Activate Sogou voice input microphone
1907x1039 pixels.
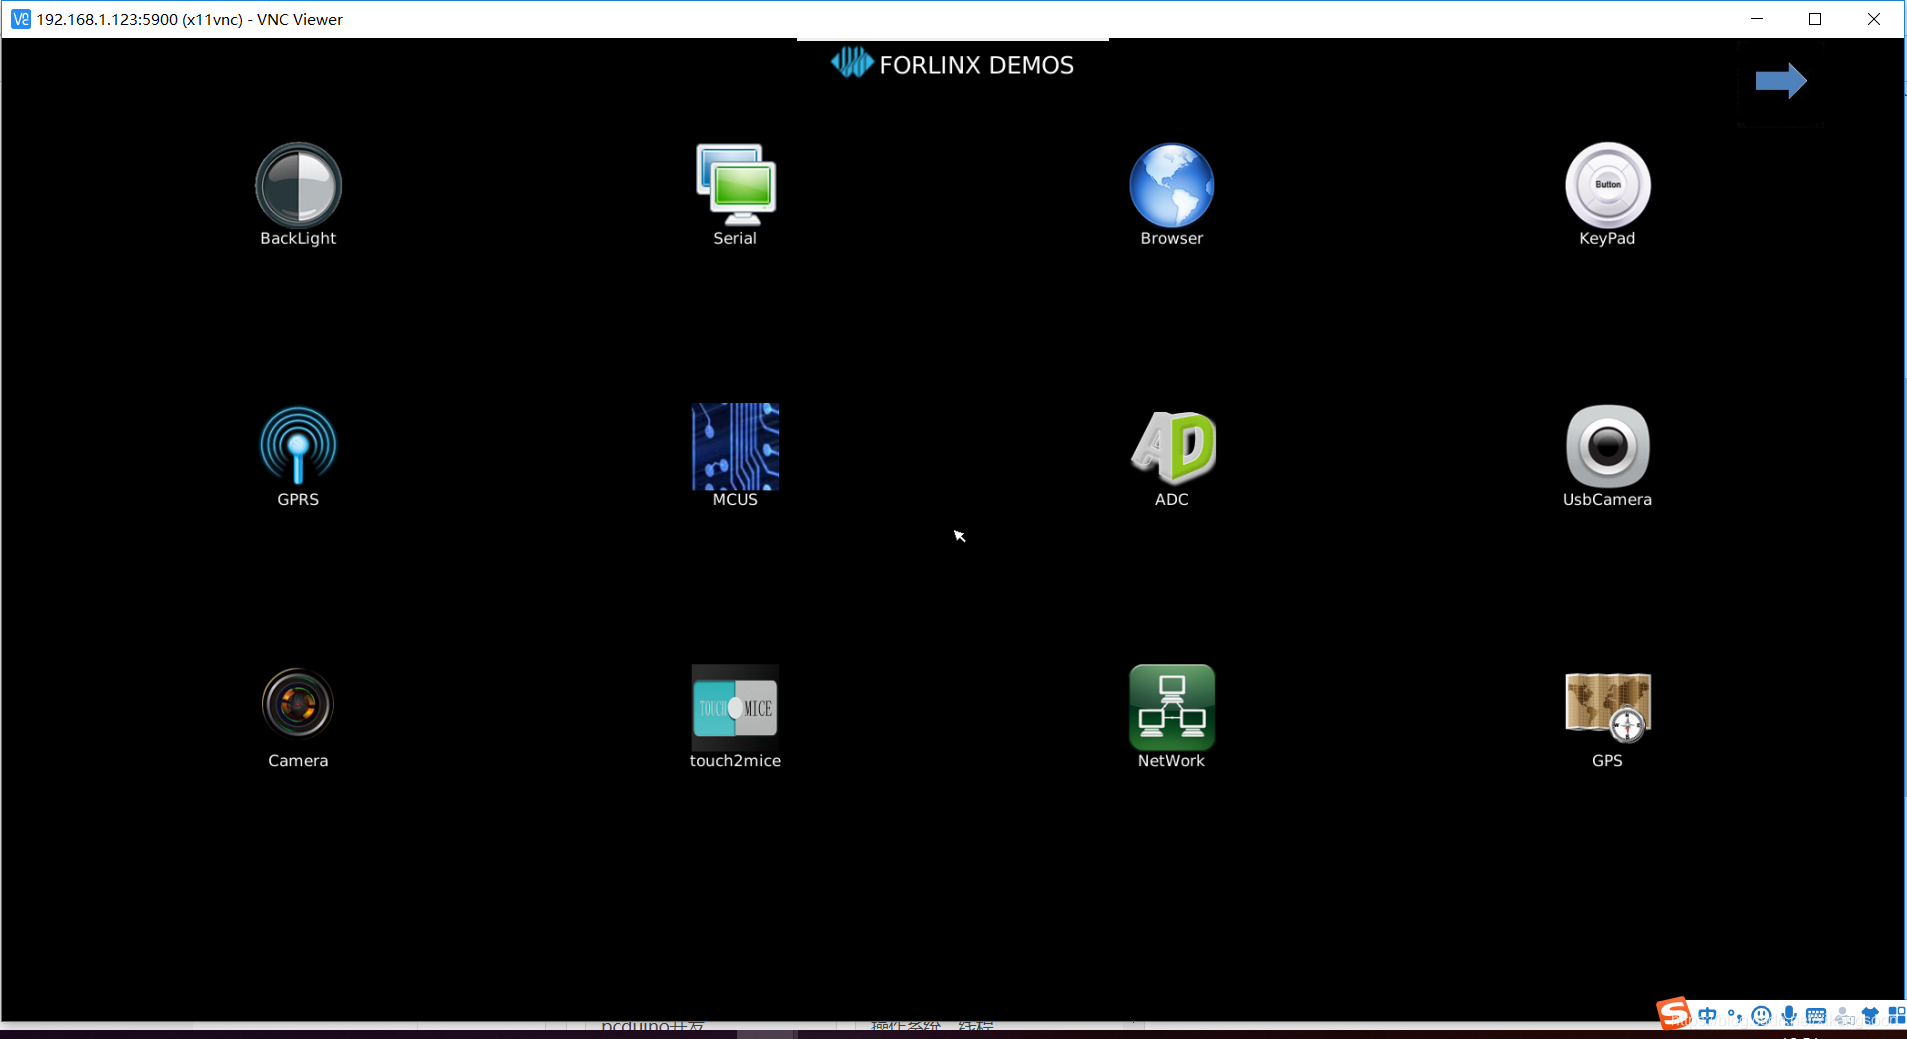click(x=1789, y=1016)
